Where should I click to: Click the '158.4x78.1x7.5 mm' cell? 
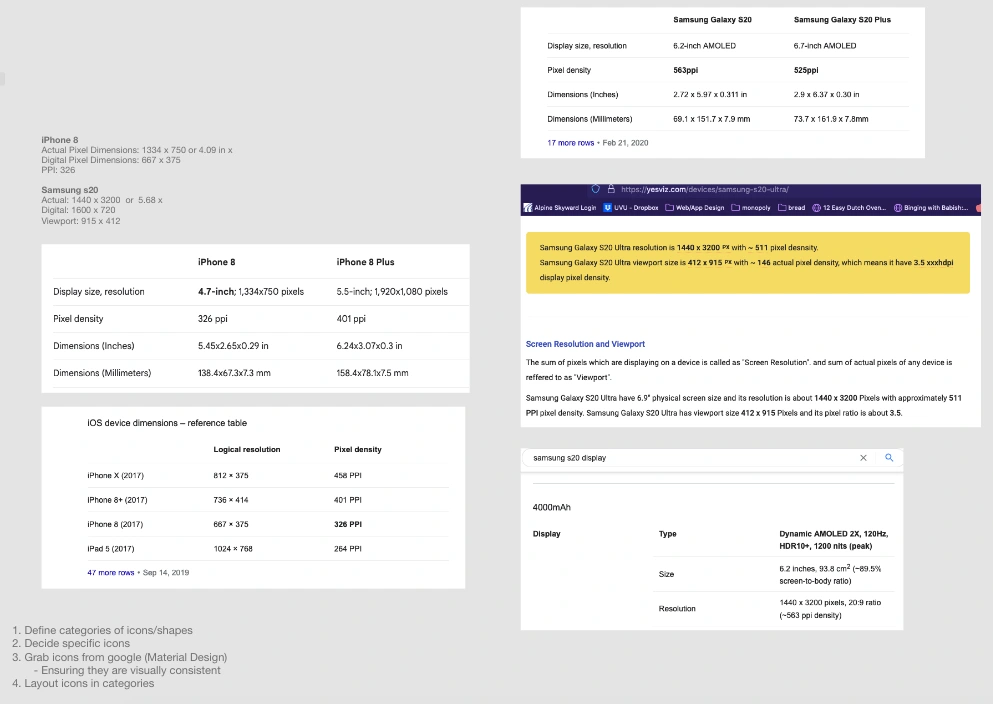point(372,373)
